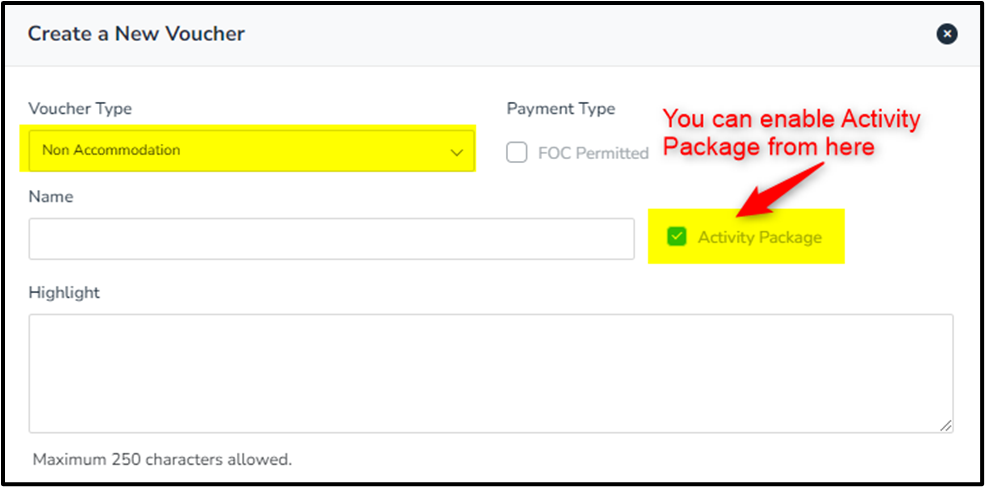This screenshot has height=487, width=985.
Task: Open the Voucher Type combo box
Action: 250,151
